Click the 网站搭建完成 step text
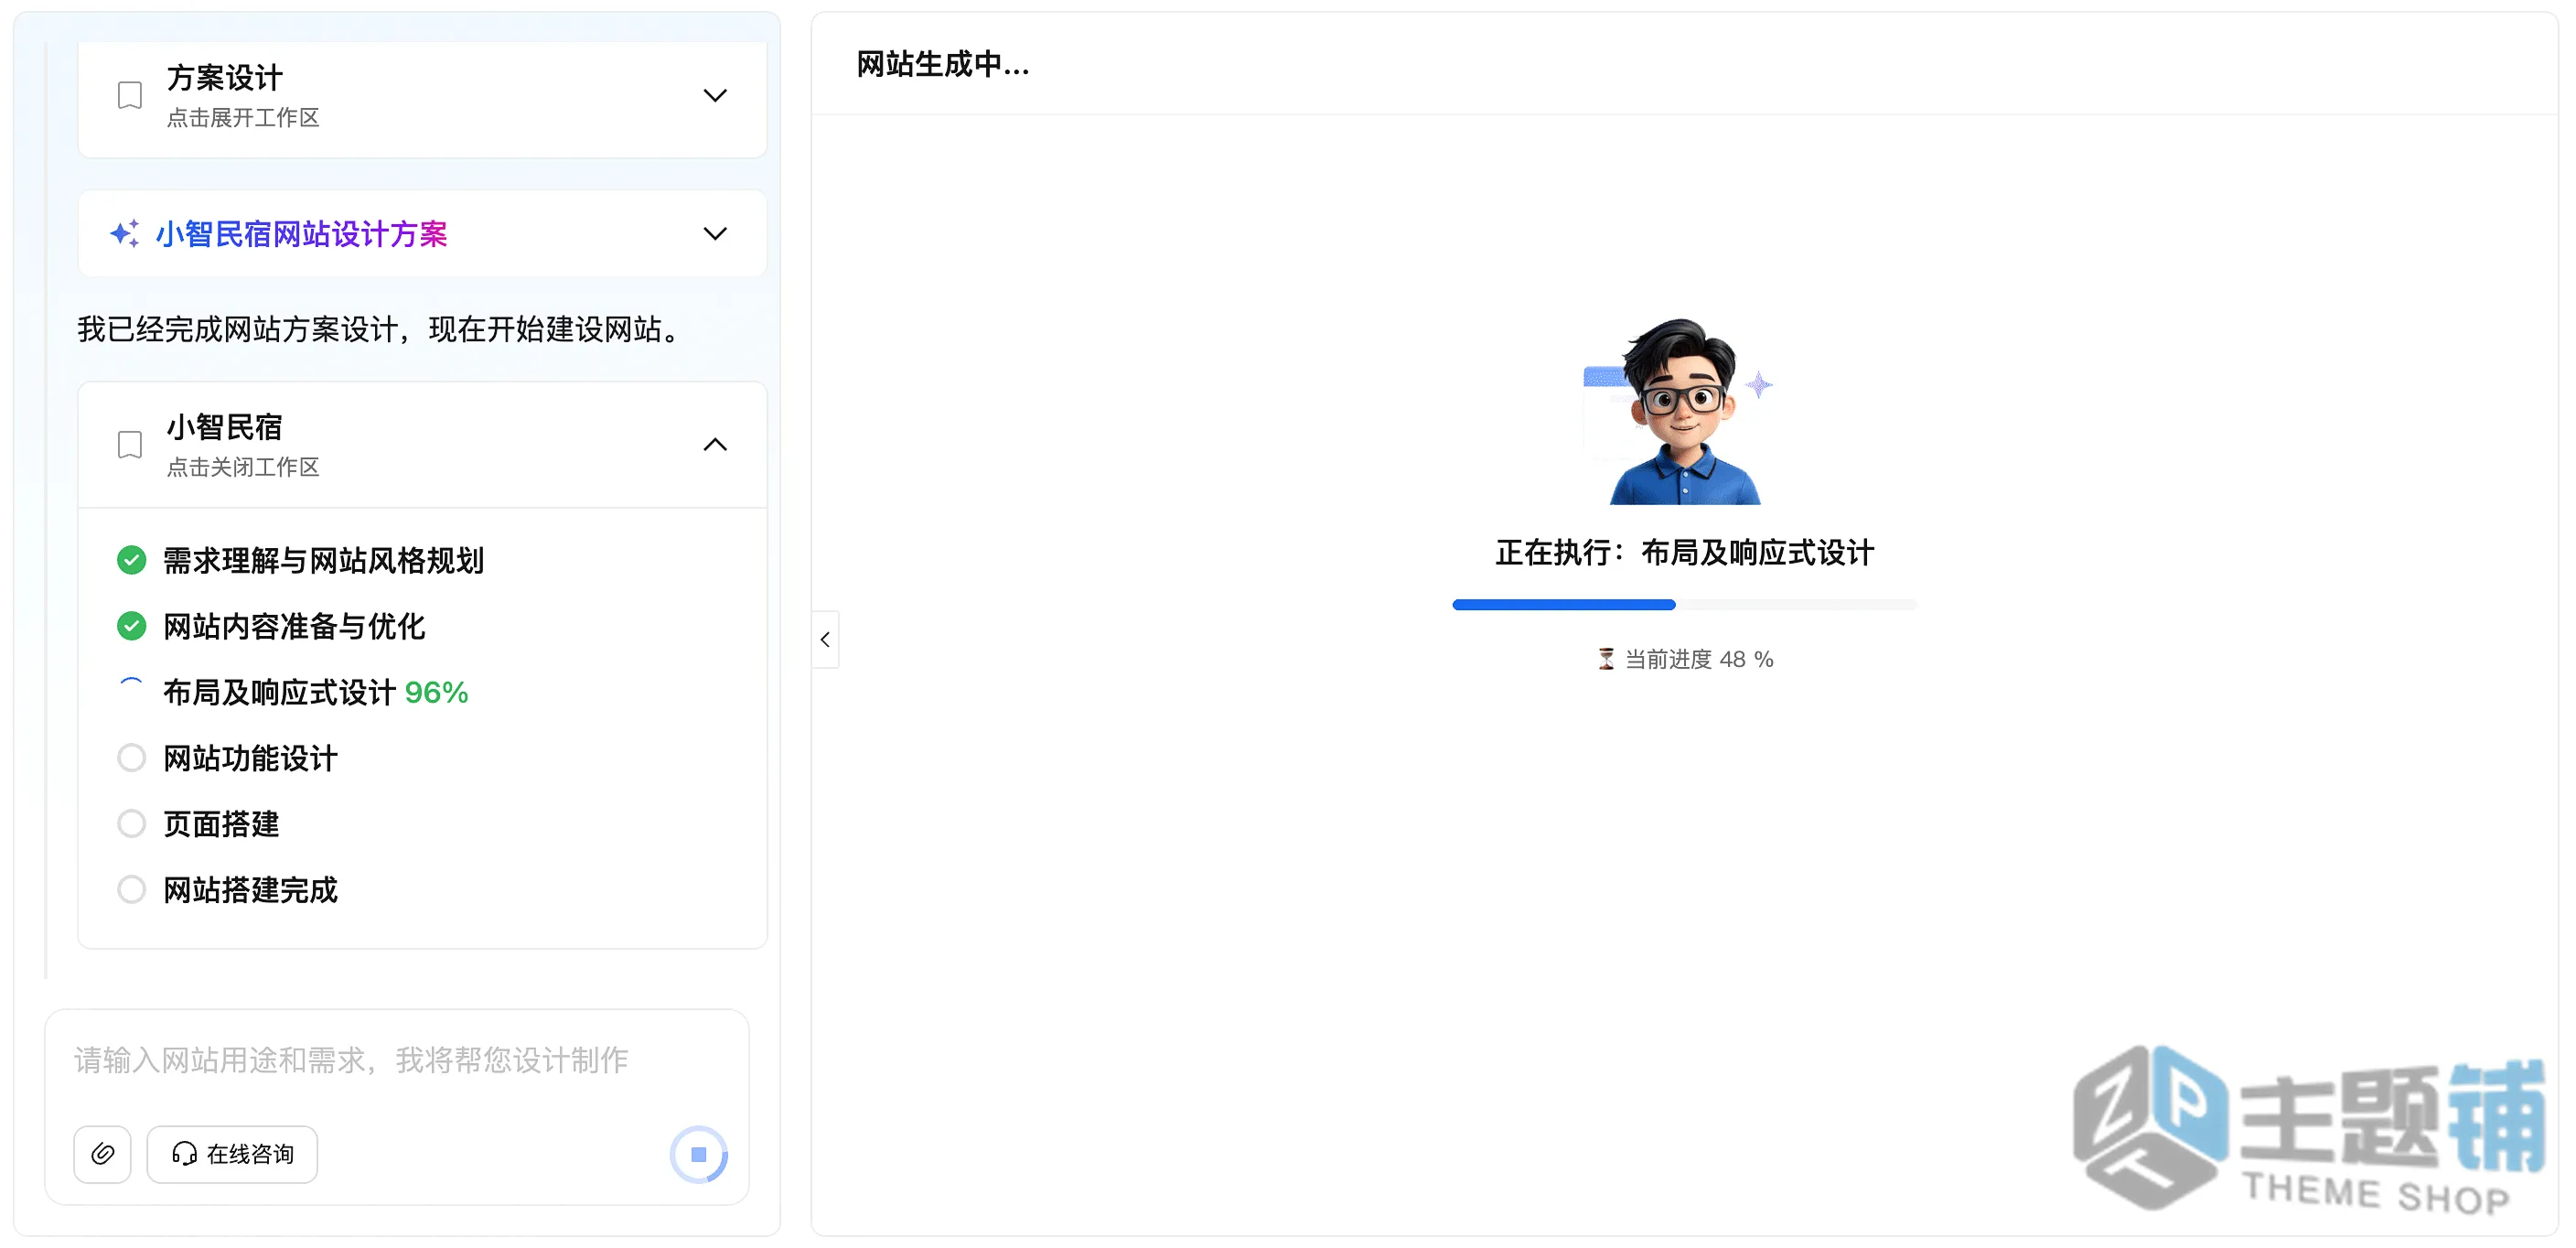 coord(250,890)
